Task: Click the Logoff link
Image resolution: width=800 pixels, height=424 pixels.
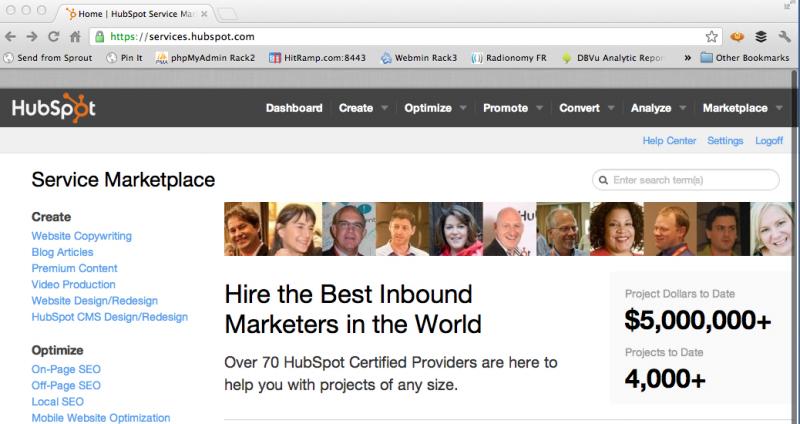Action: (x=769, y=140)
